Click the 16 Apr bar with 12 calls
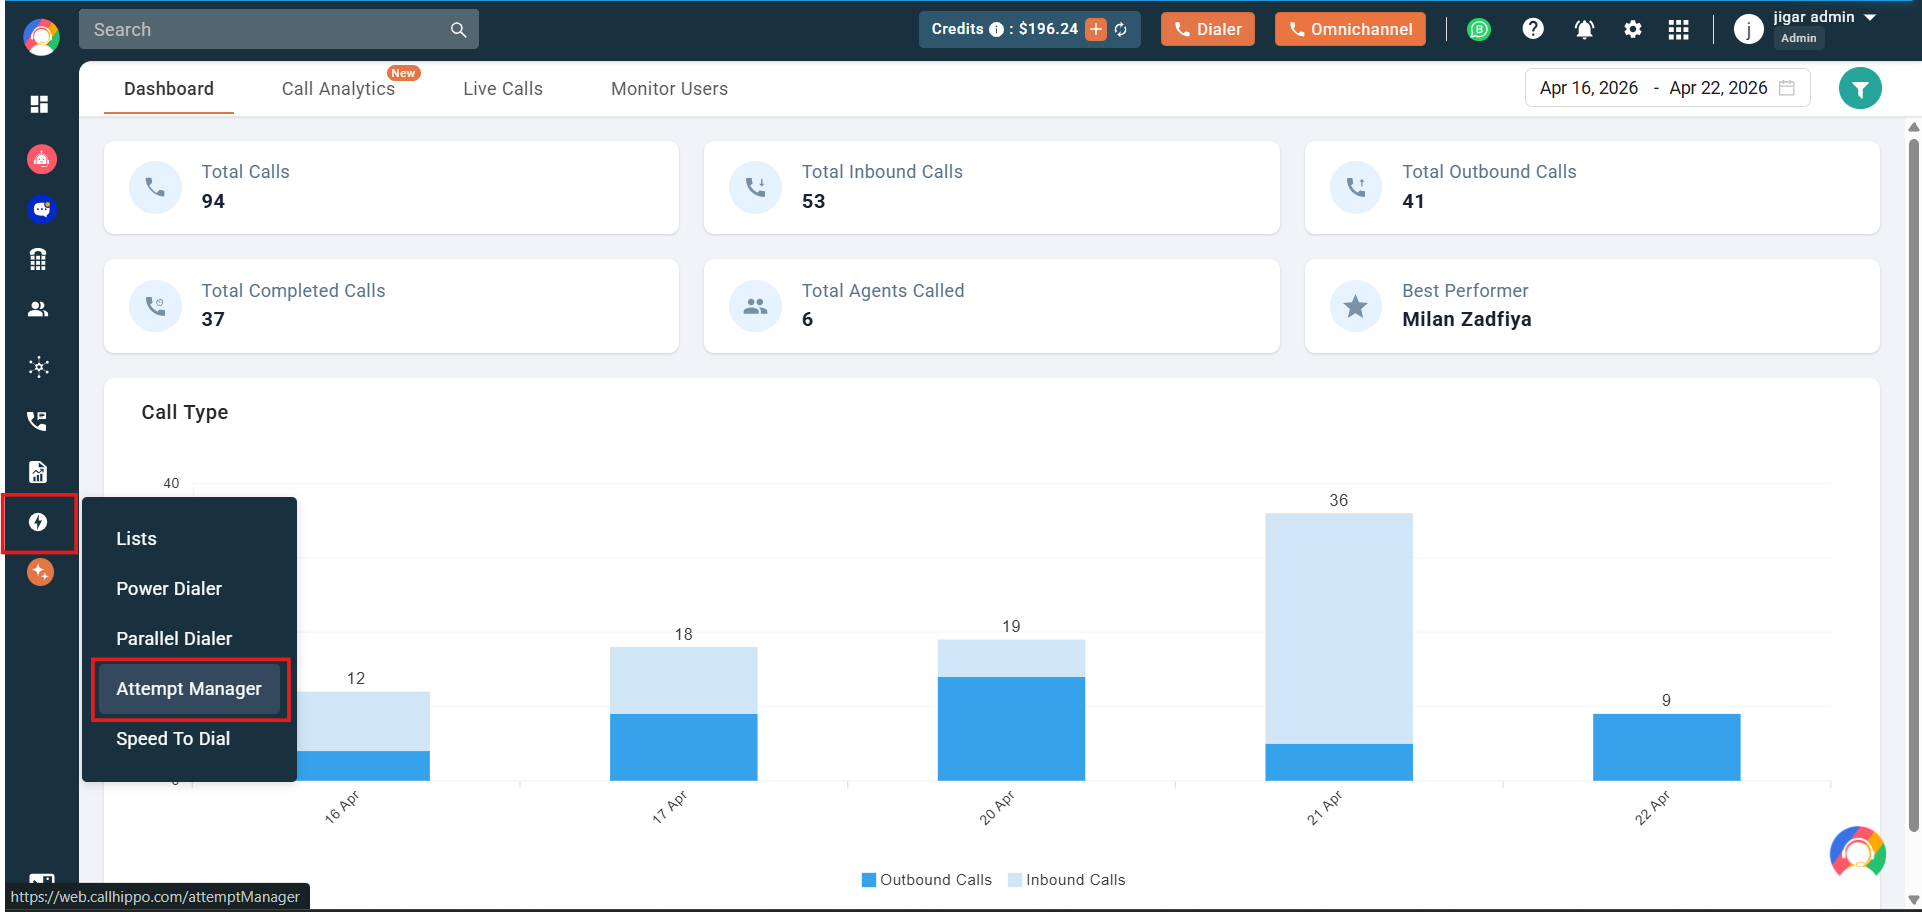This screenshot has width=1922, height=912. [x=364, y=736]
